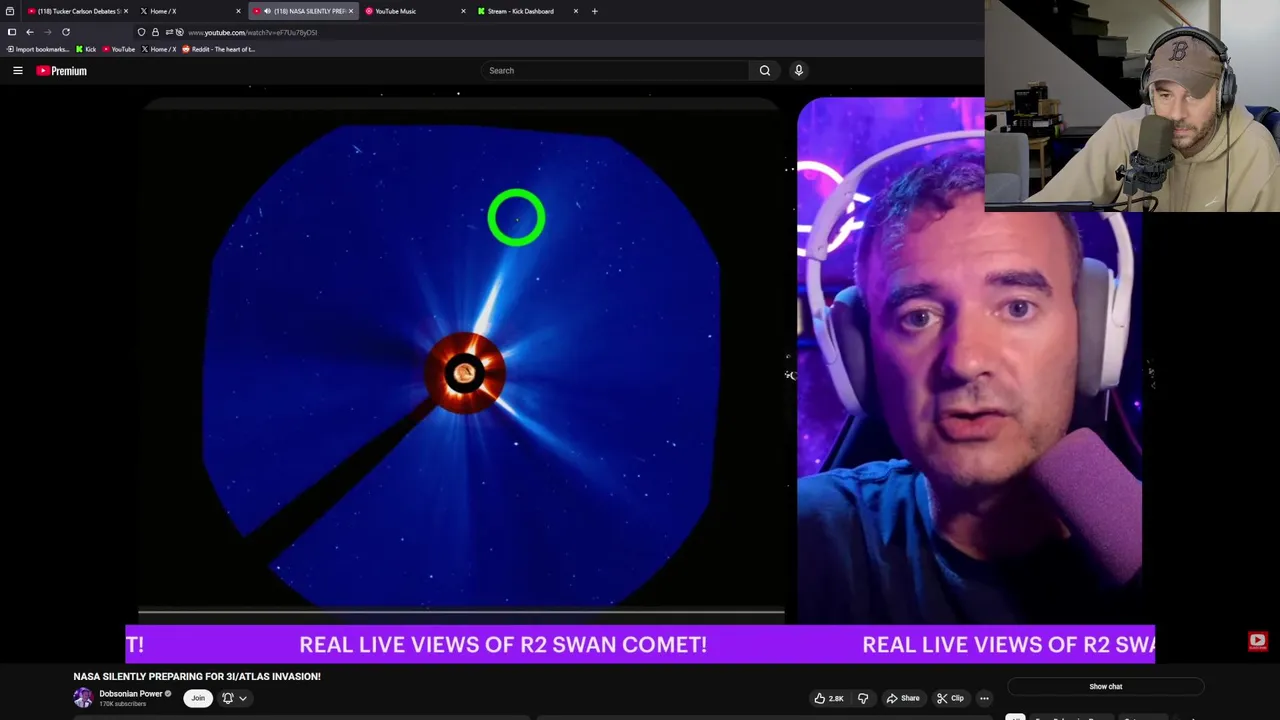
Task: Open Import bookmarks bookmark
Action: [38, 49]
